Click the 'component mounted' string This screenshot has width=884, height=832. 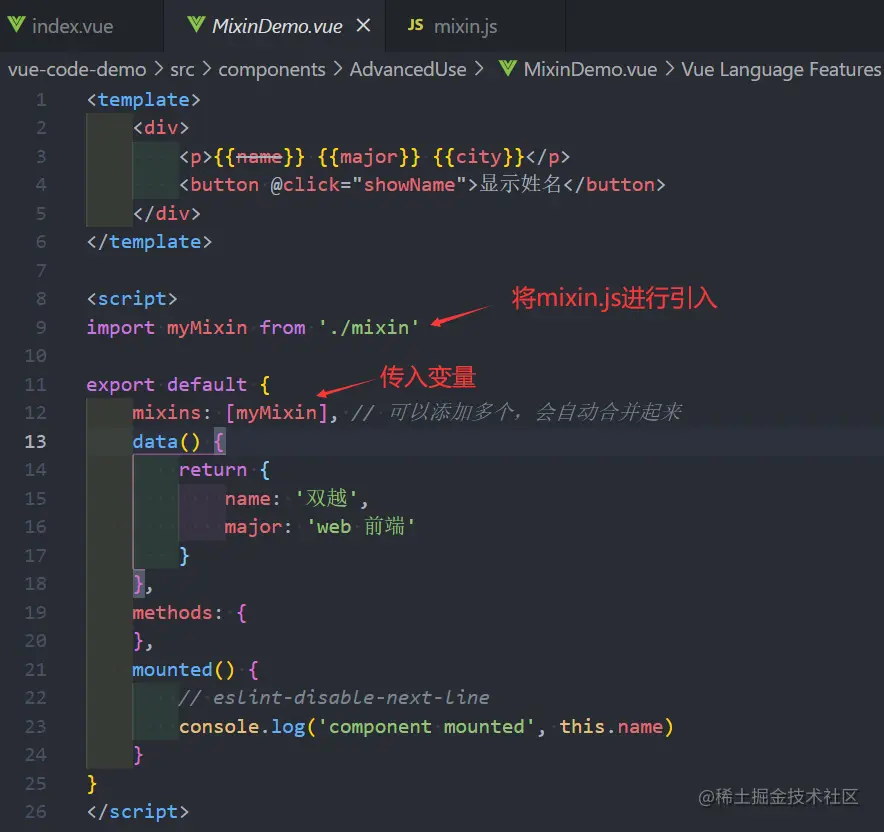426,726
